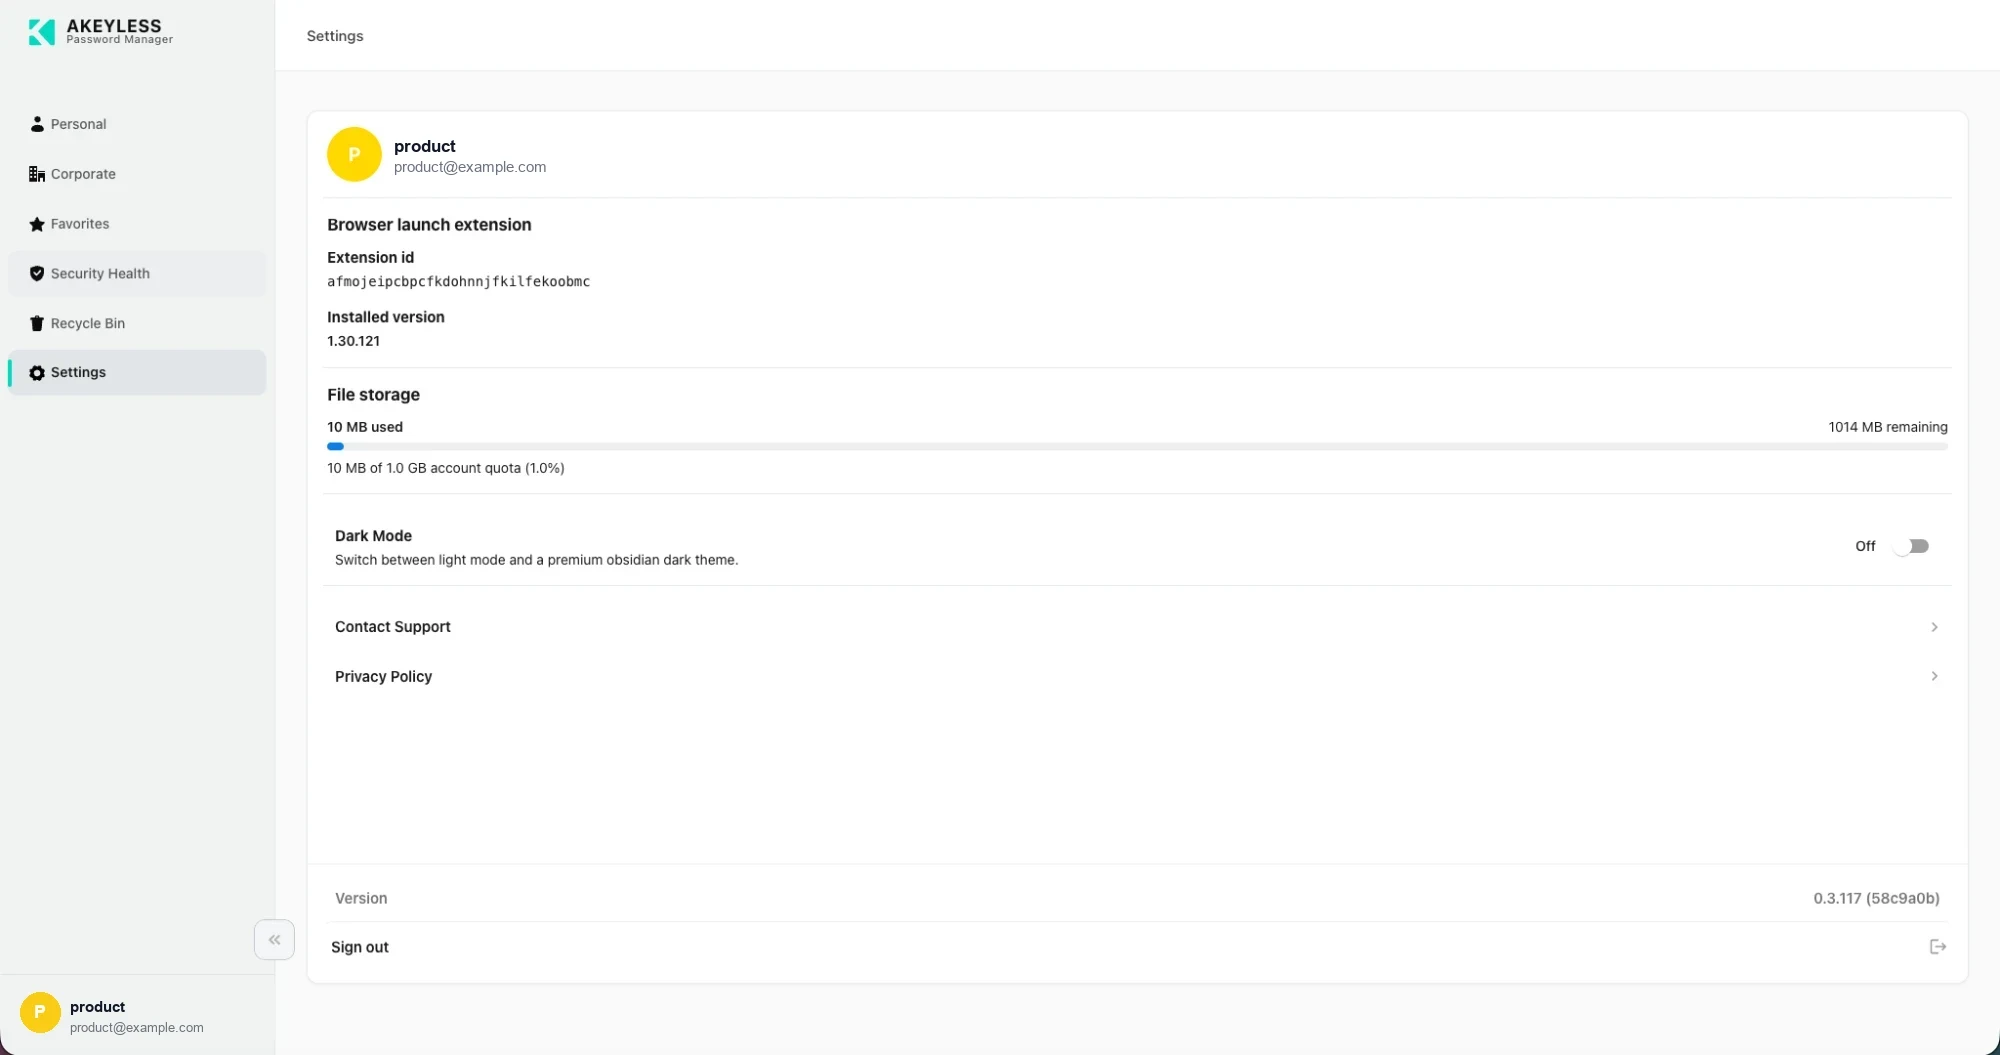Viewport: 2000px width, 1055px height.
Task: Open Contact Support
Action: [x=1138, y=627]
